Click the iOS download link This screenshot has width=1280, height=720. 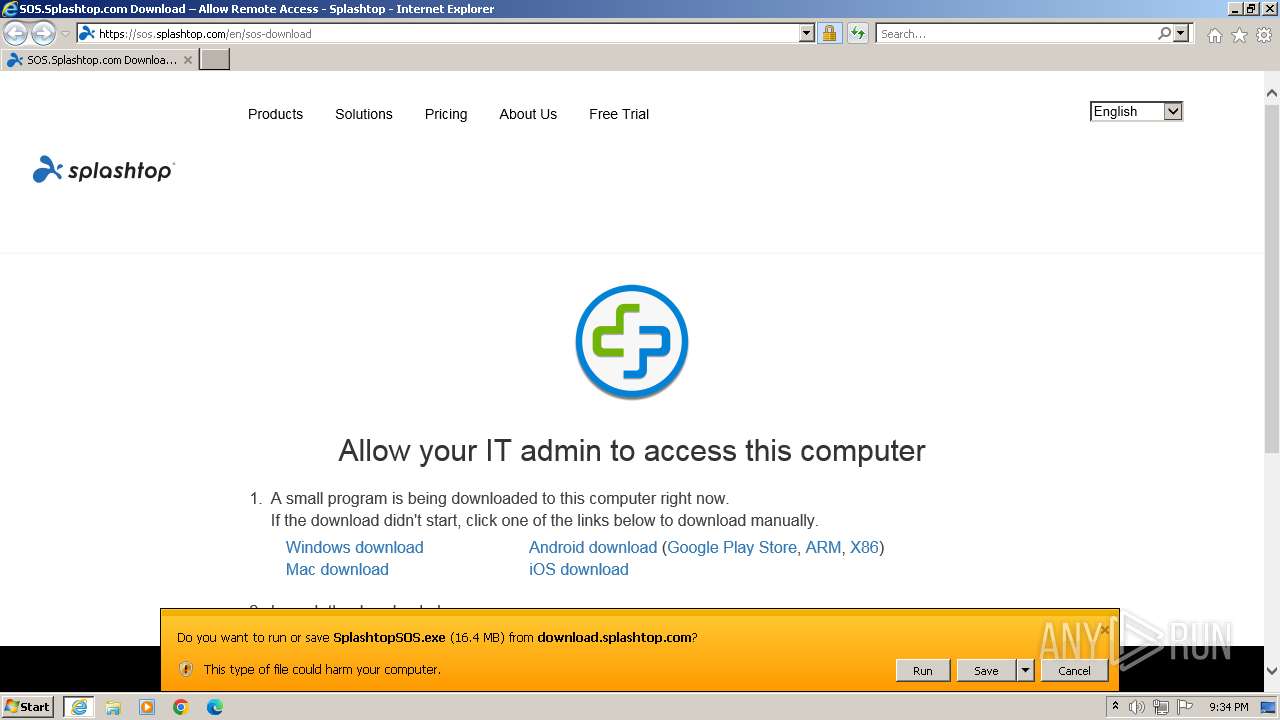pos(578,569)
